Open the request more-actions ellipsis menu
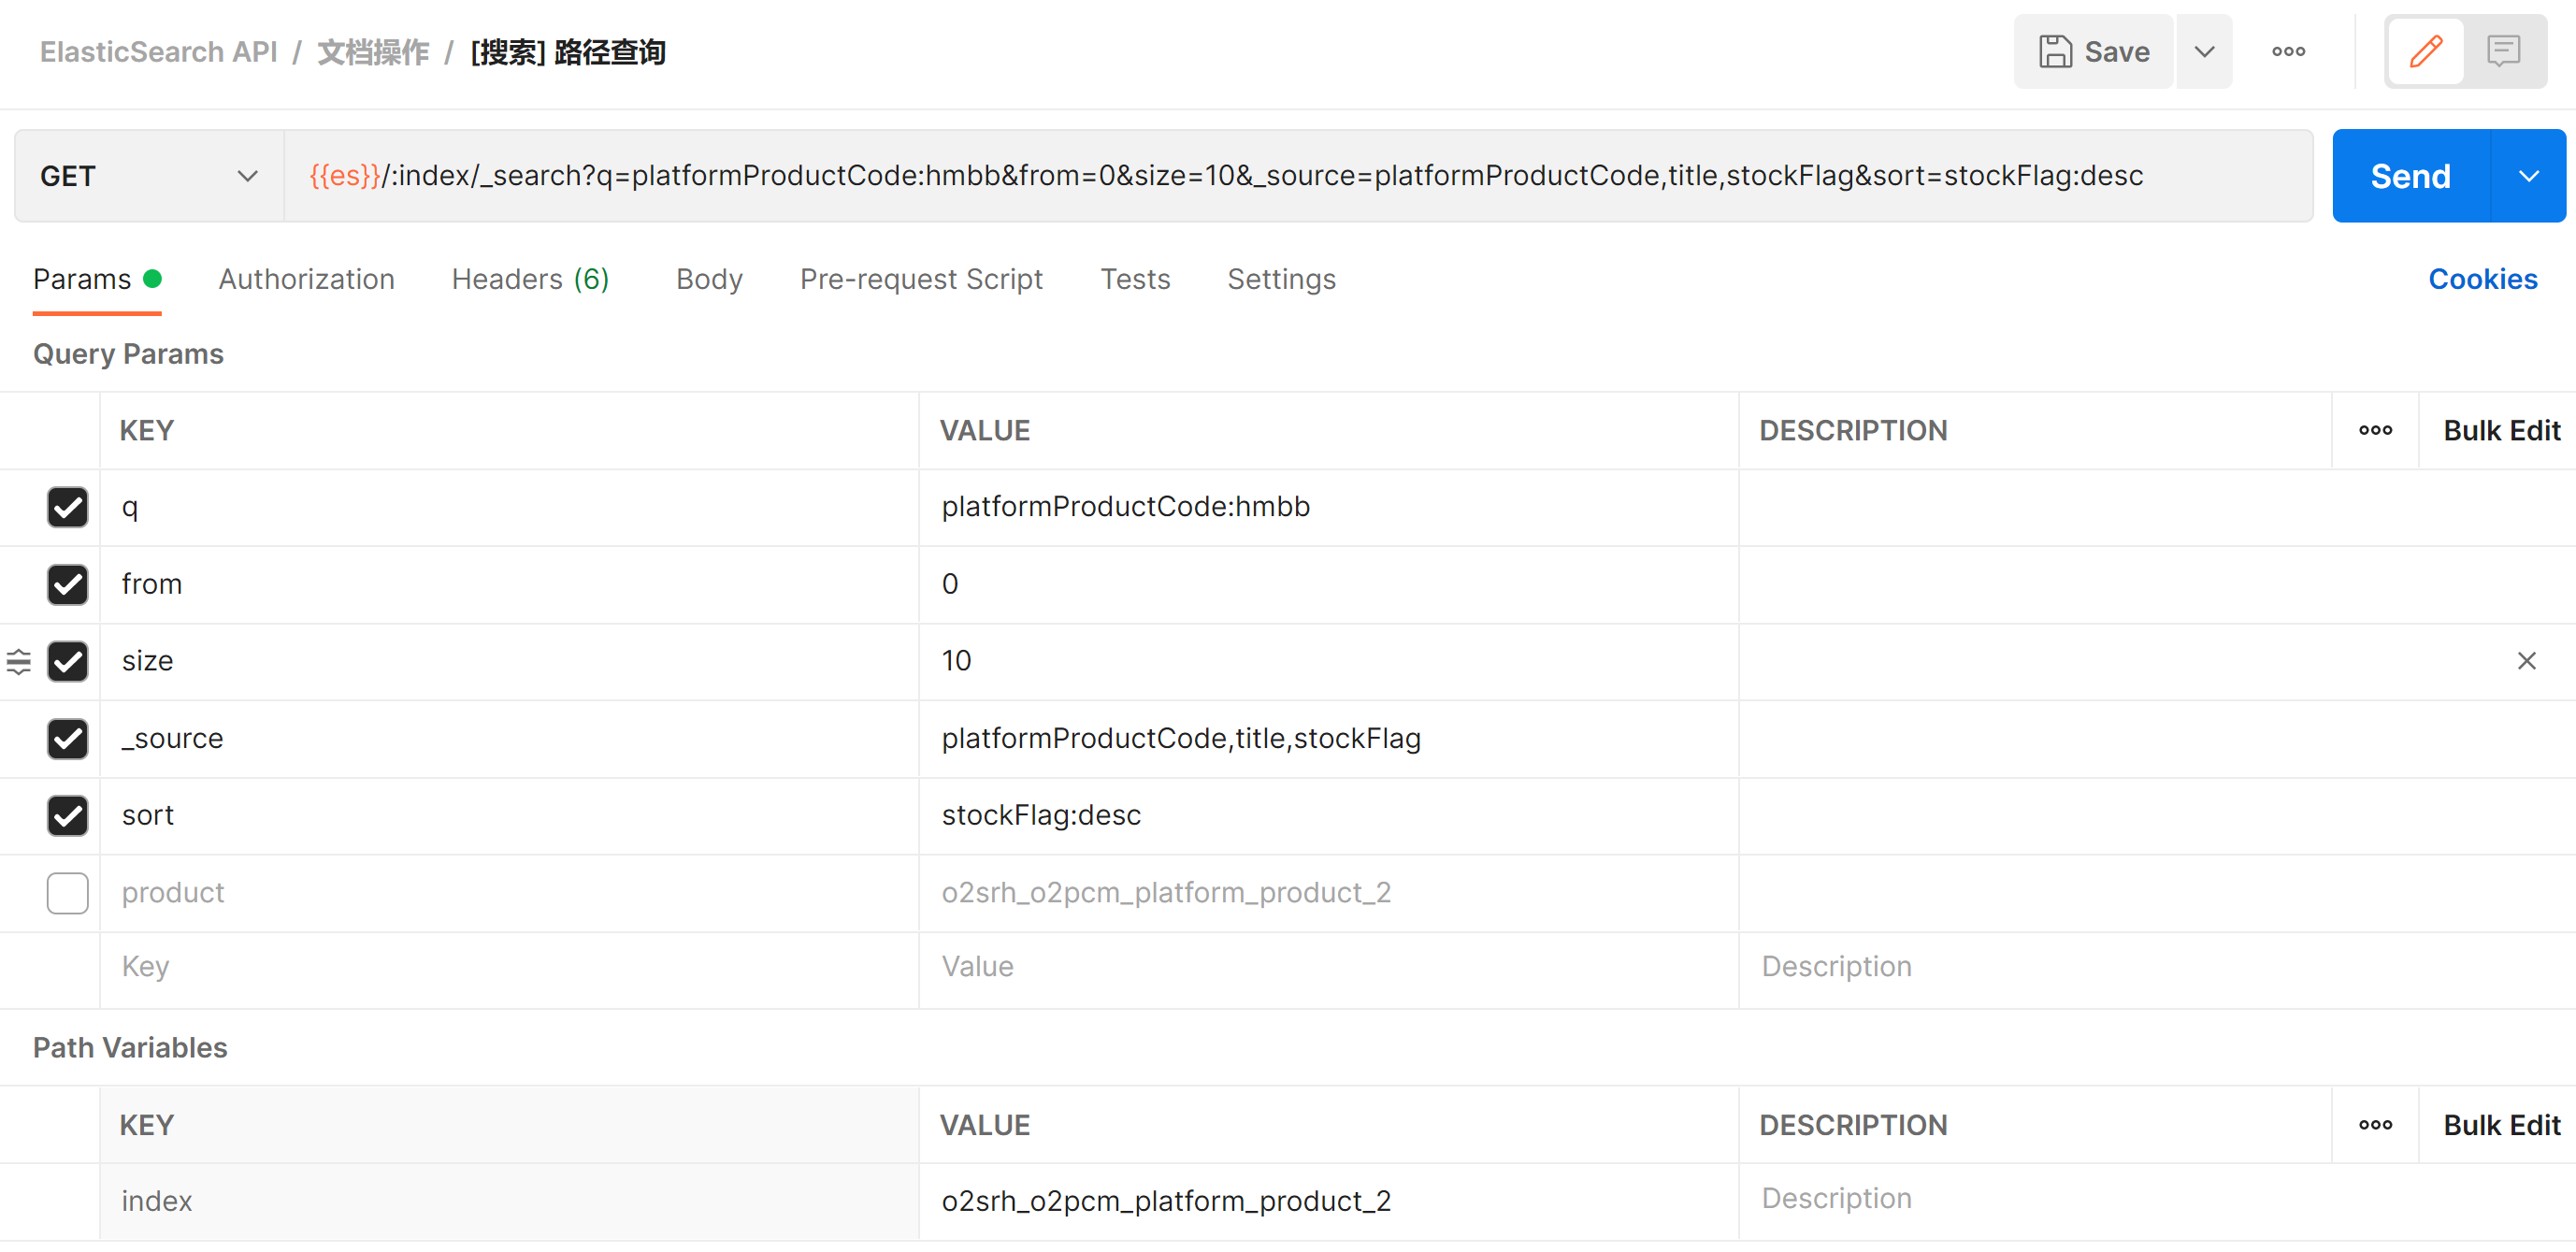 click(2288, 51)
